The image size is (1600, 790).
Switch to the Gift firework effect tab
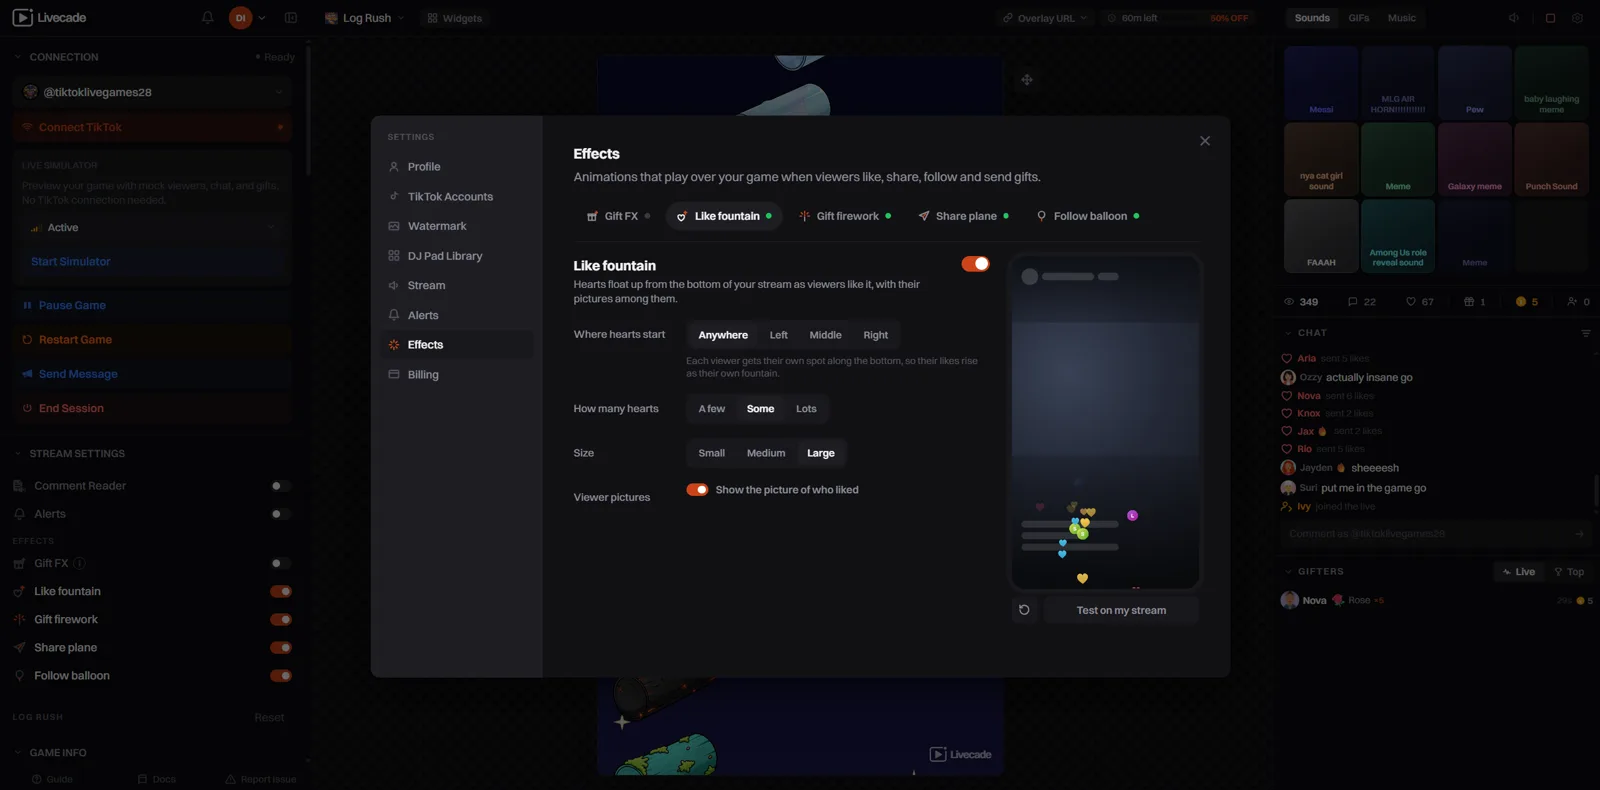click(x=845, y=216)
